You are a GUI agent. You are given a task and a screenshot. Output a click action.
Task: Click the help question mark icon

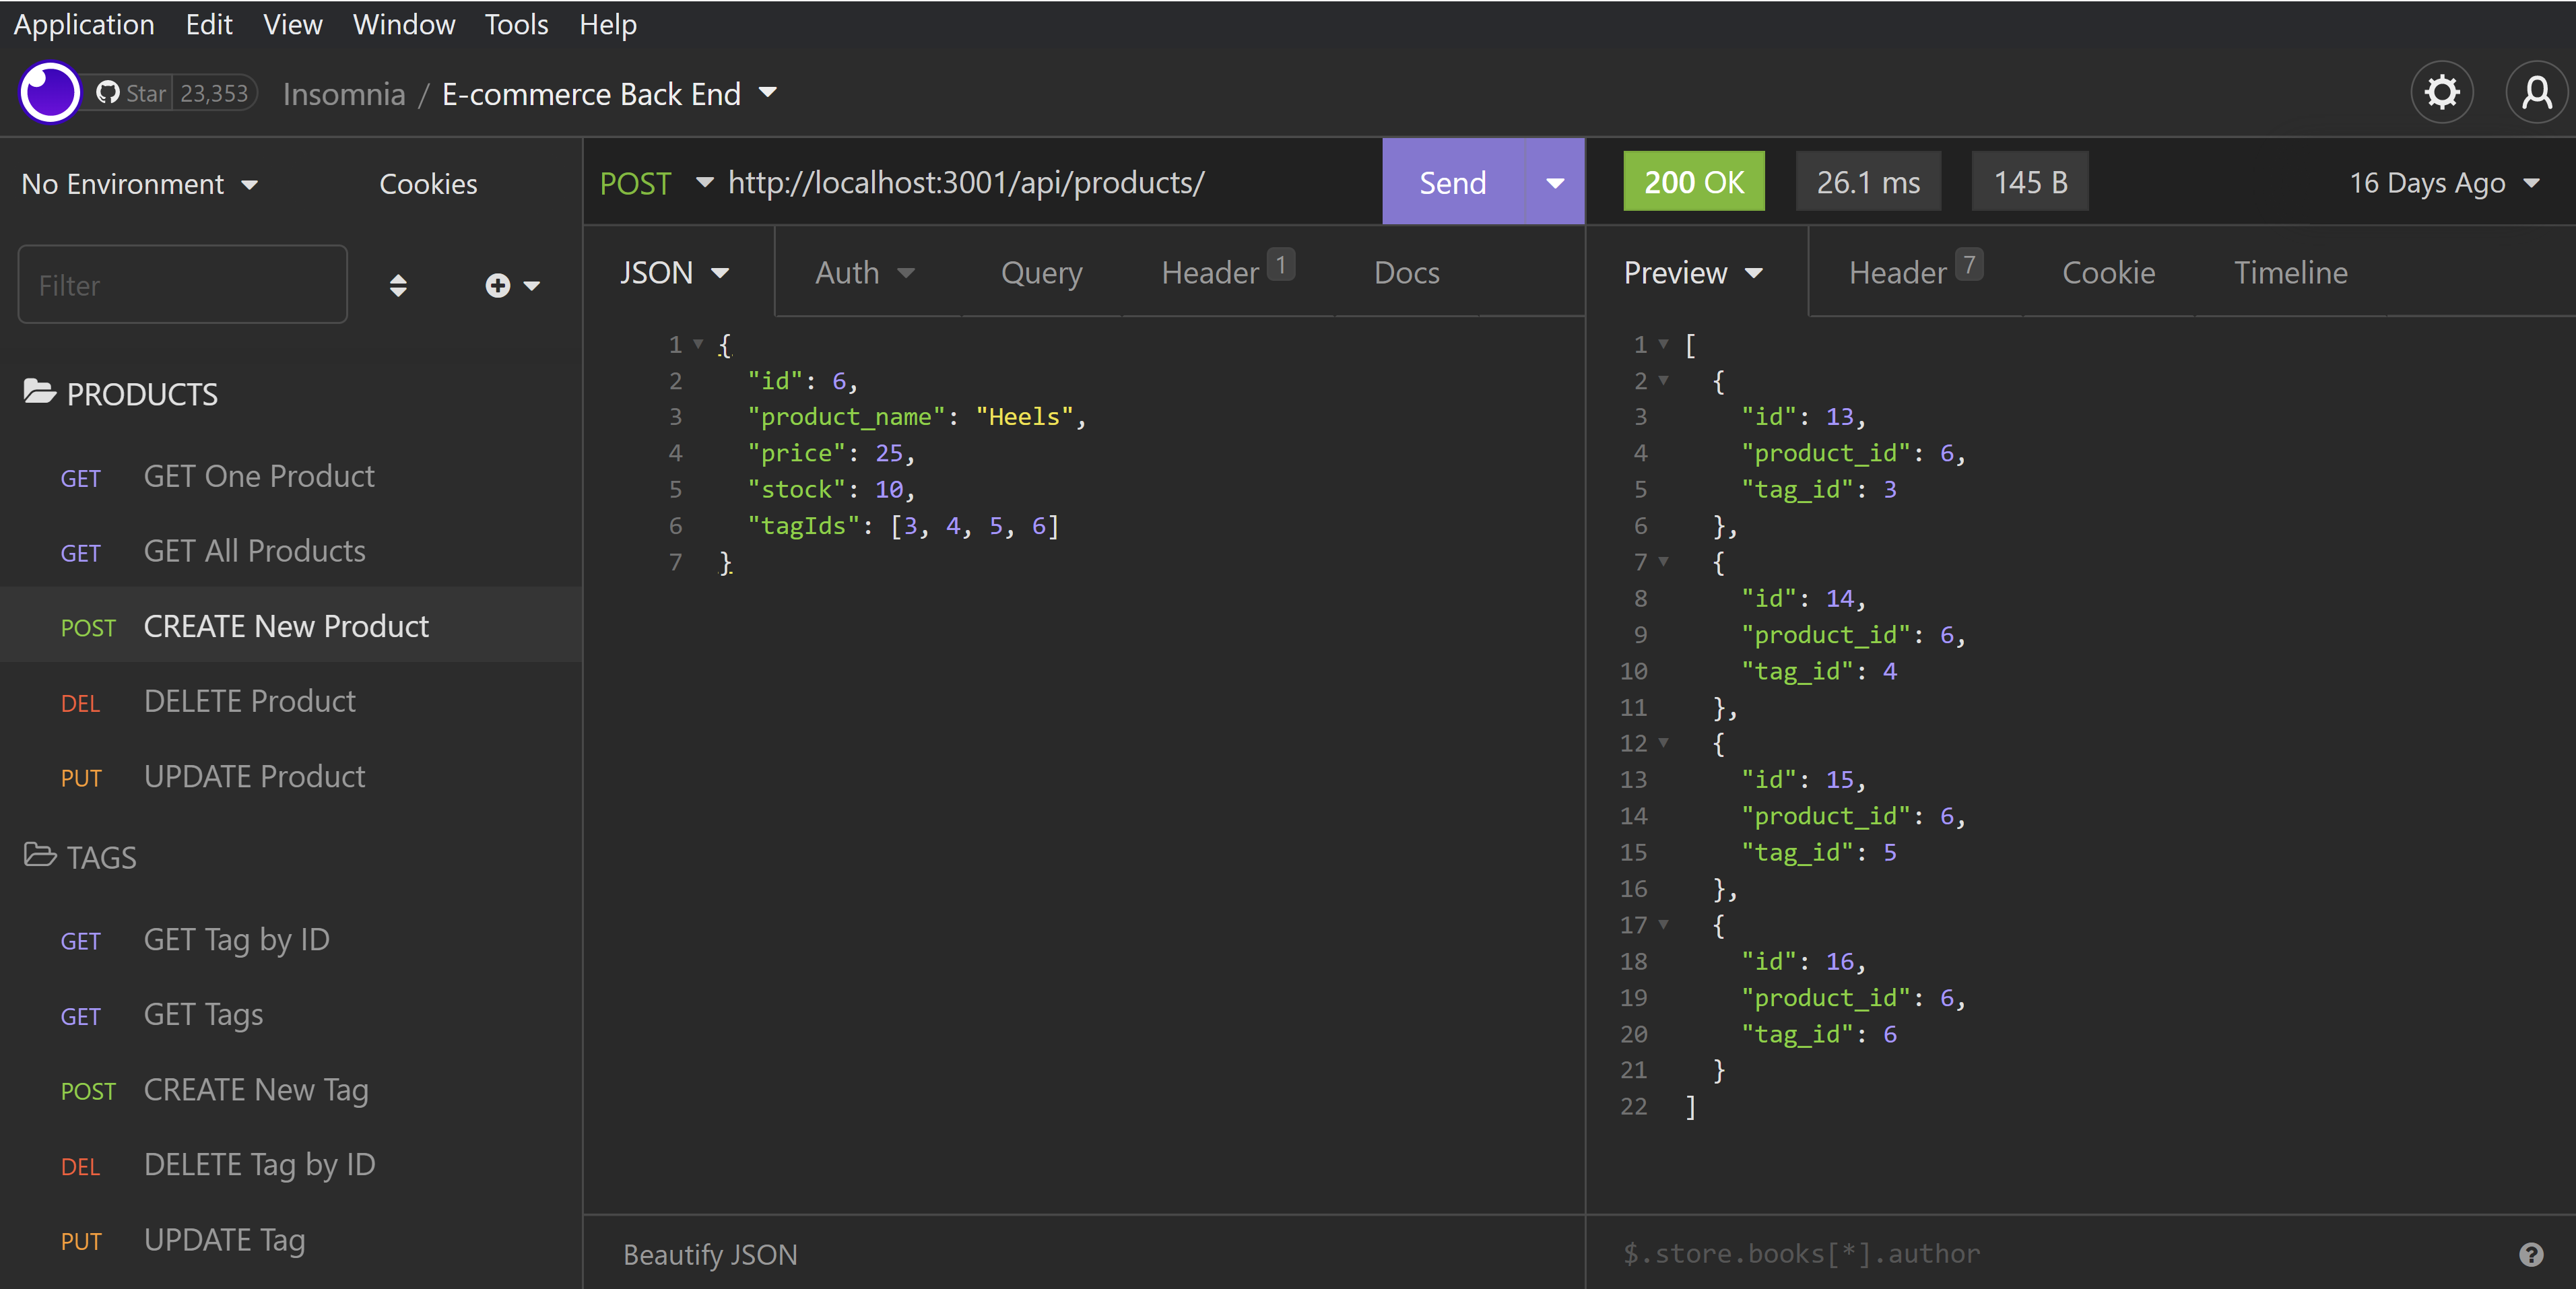2531,1254
